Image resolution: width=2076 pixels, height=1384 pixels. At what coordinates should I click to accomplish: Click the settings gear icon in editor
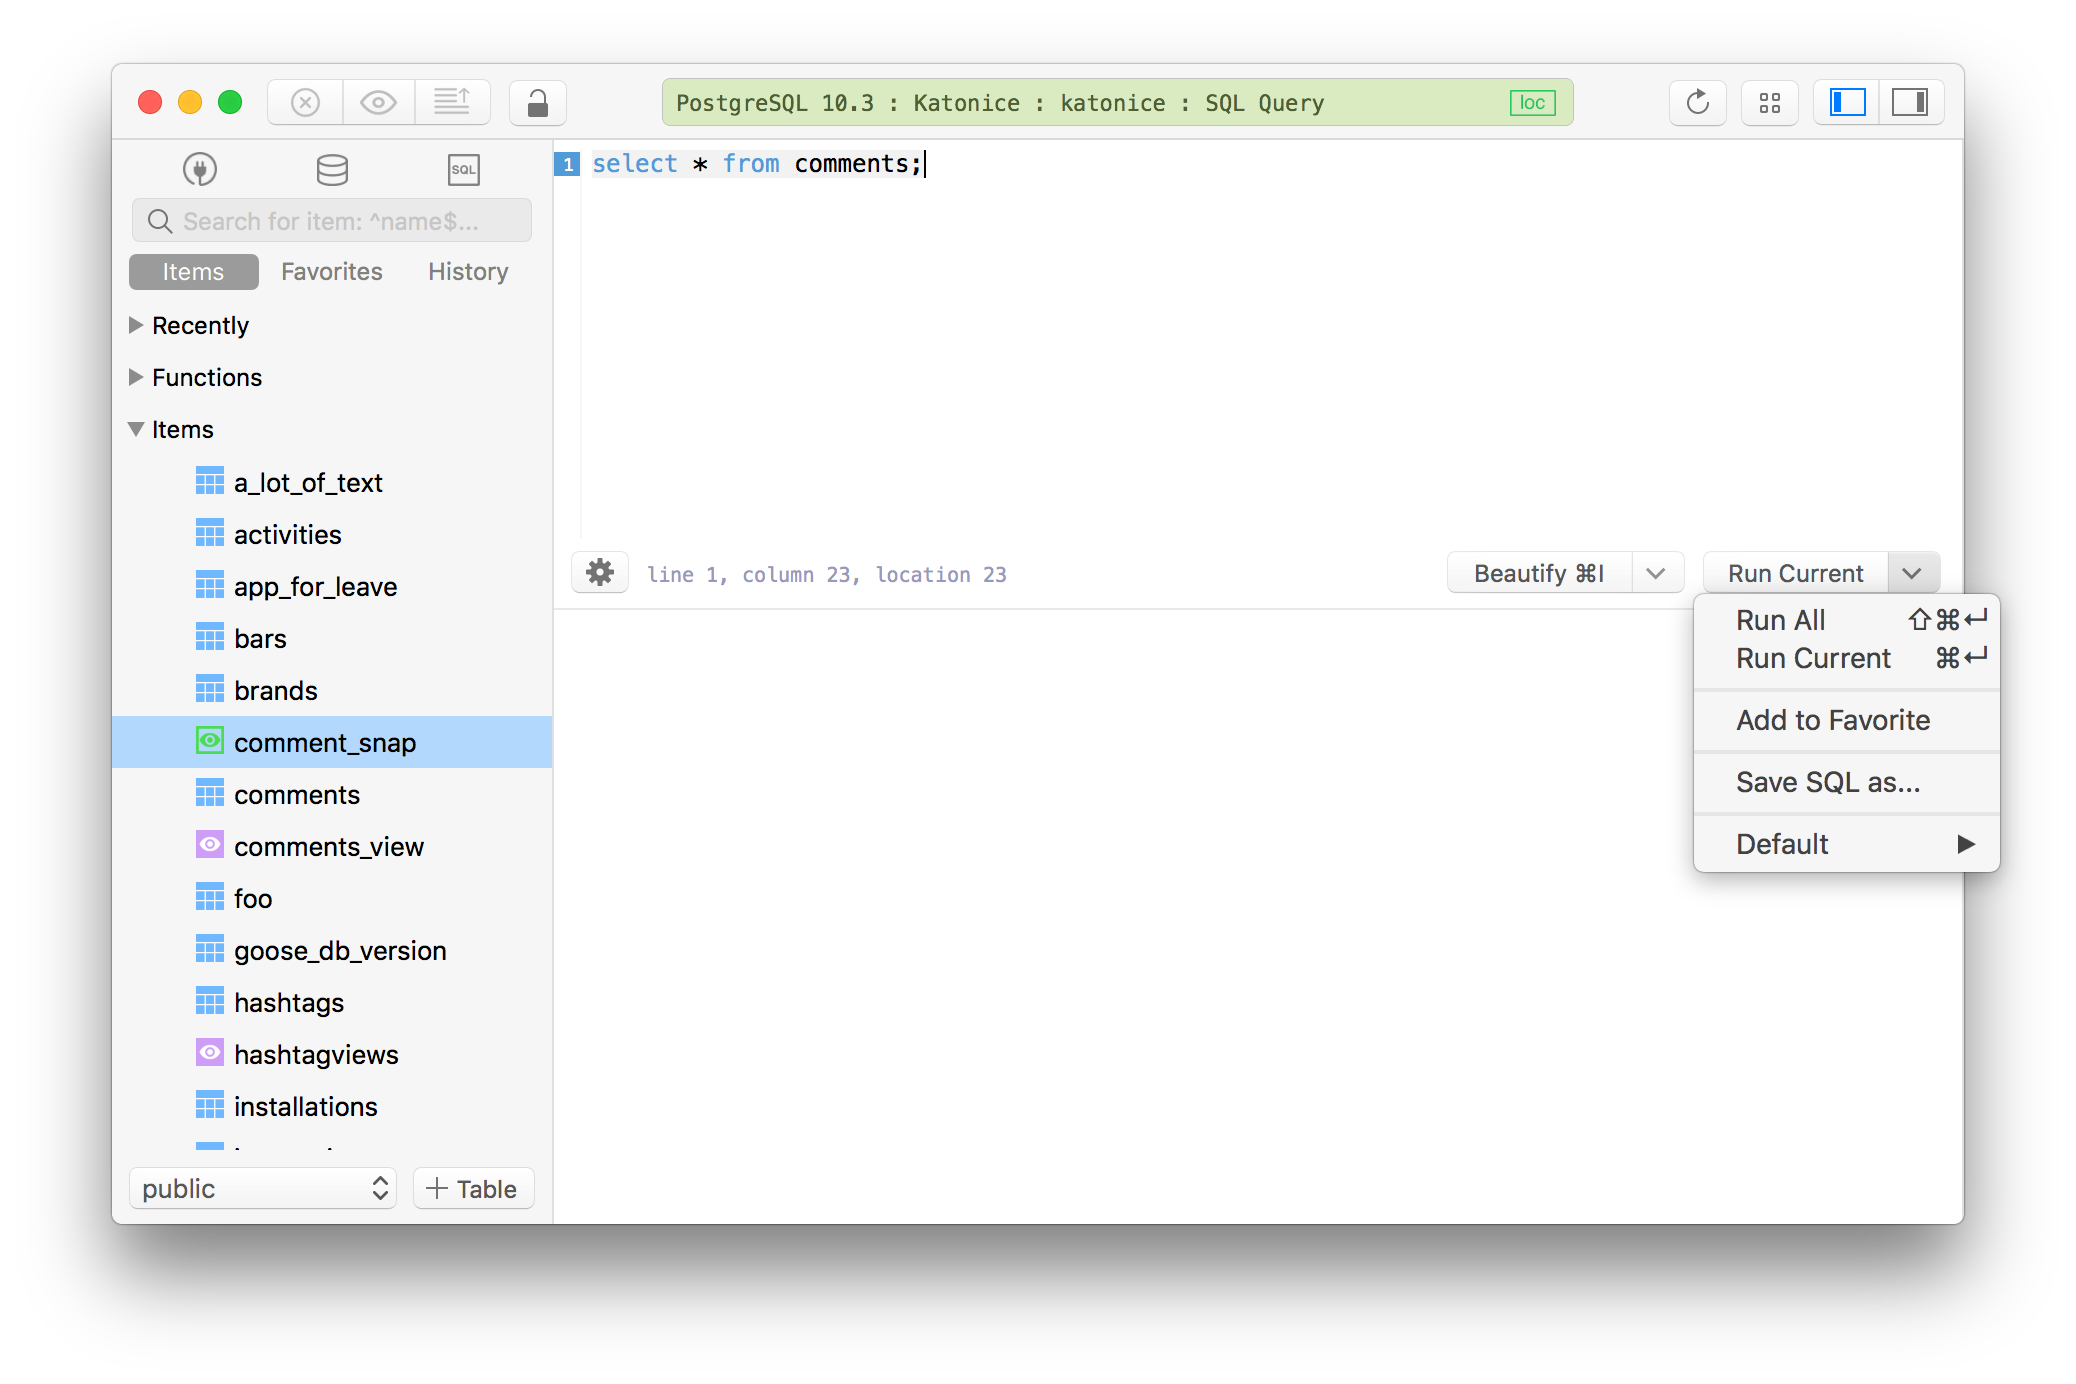[599, 573]
